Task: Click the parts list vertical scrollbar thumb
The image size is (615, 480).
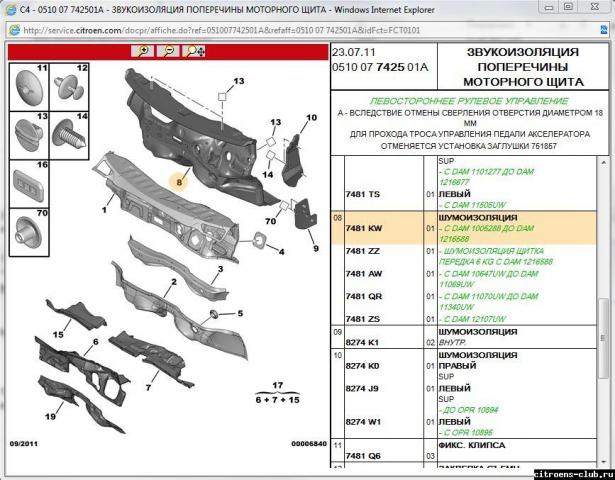Action: coord(604,338)
